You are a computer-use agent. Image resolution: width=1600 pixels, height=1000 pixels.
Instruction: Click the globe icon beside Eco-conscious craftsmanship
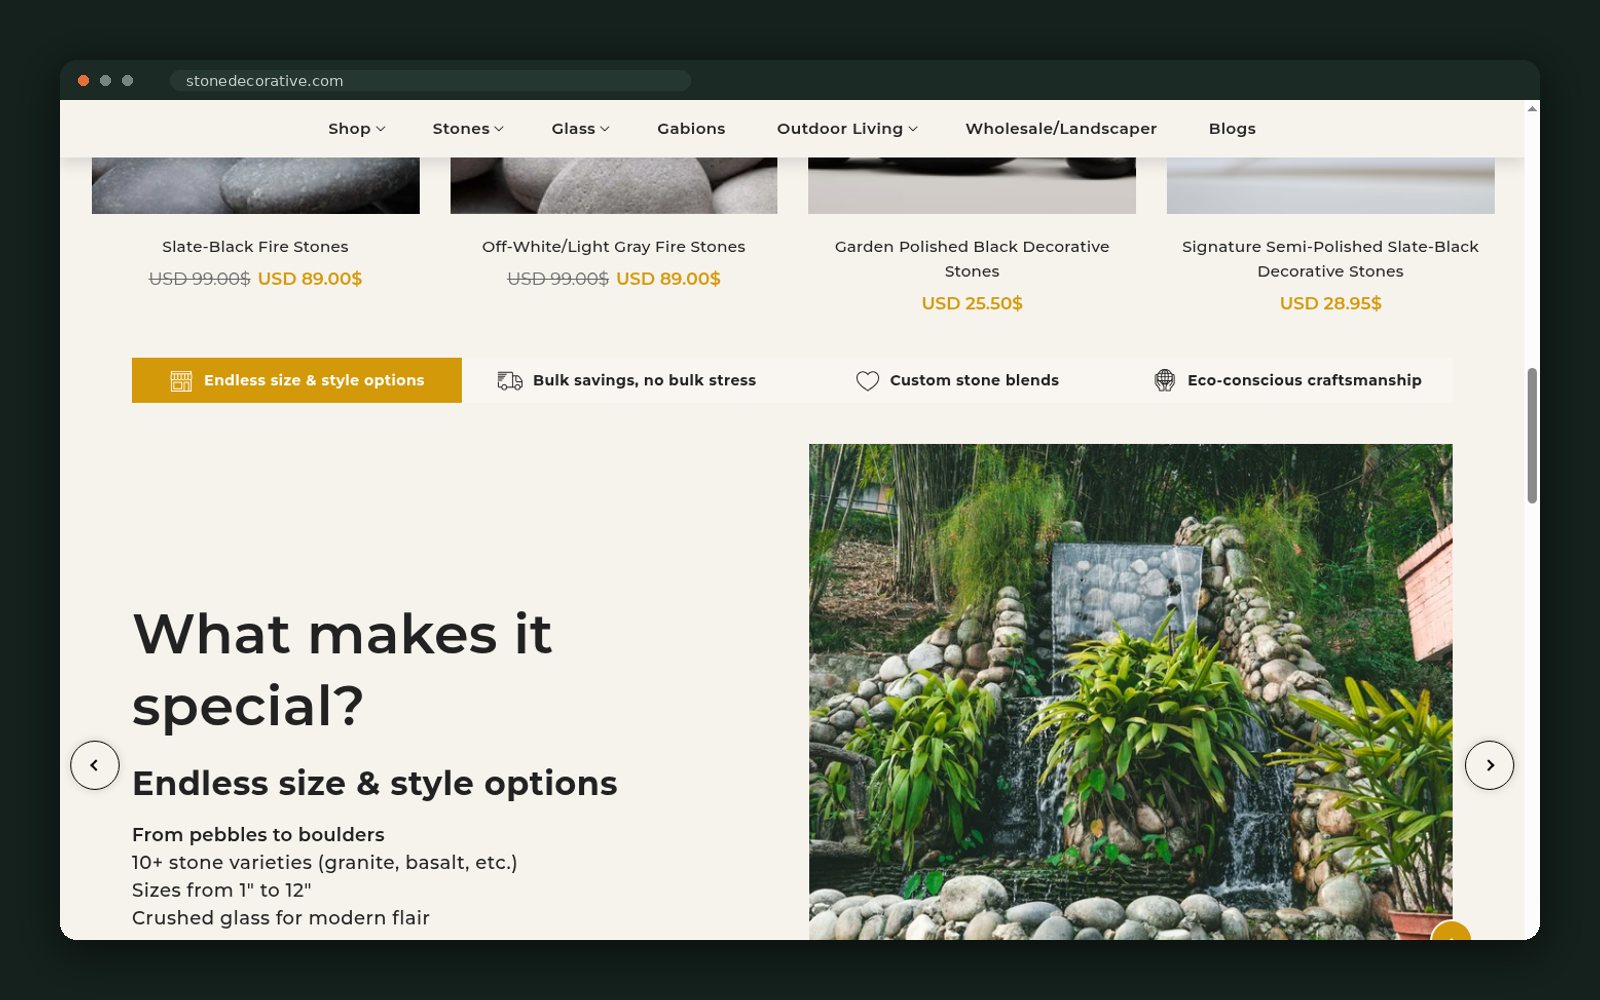pos(1165,381)
